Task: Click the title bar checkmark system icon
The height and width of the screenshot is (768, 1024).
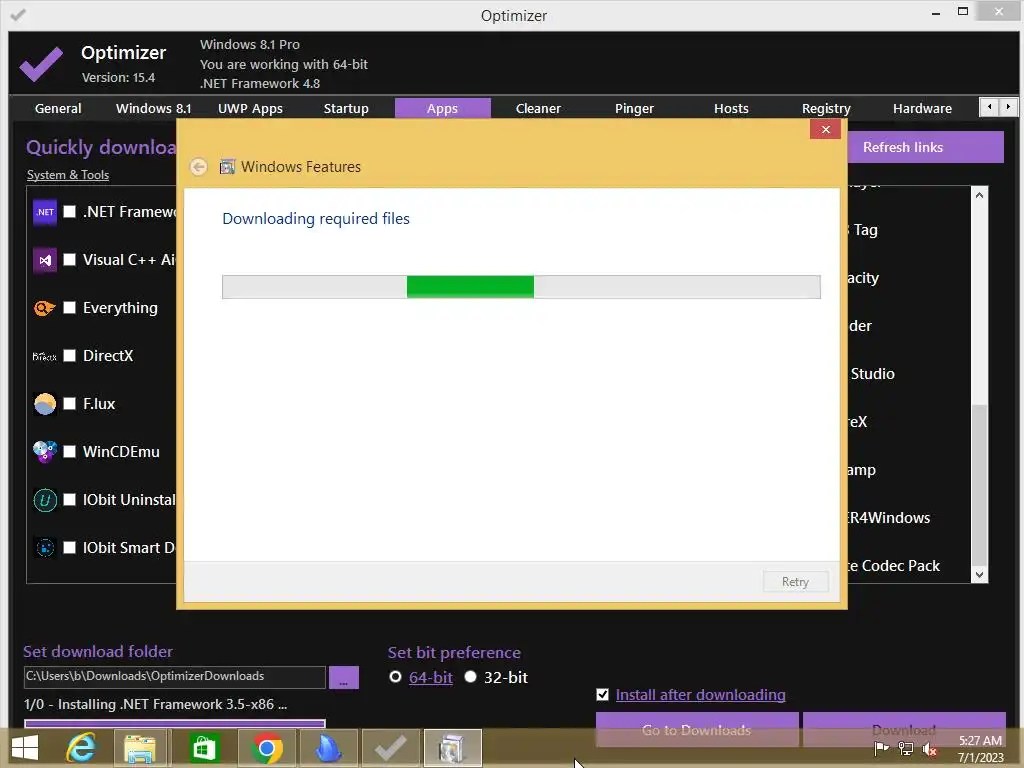Action: [18, 14]
